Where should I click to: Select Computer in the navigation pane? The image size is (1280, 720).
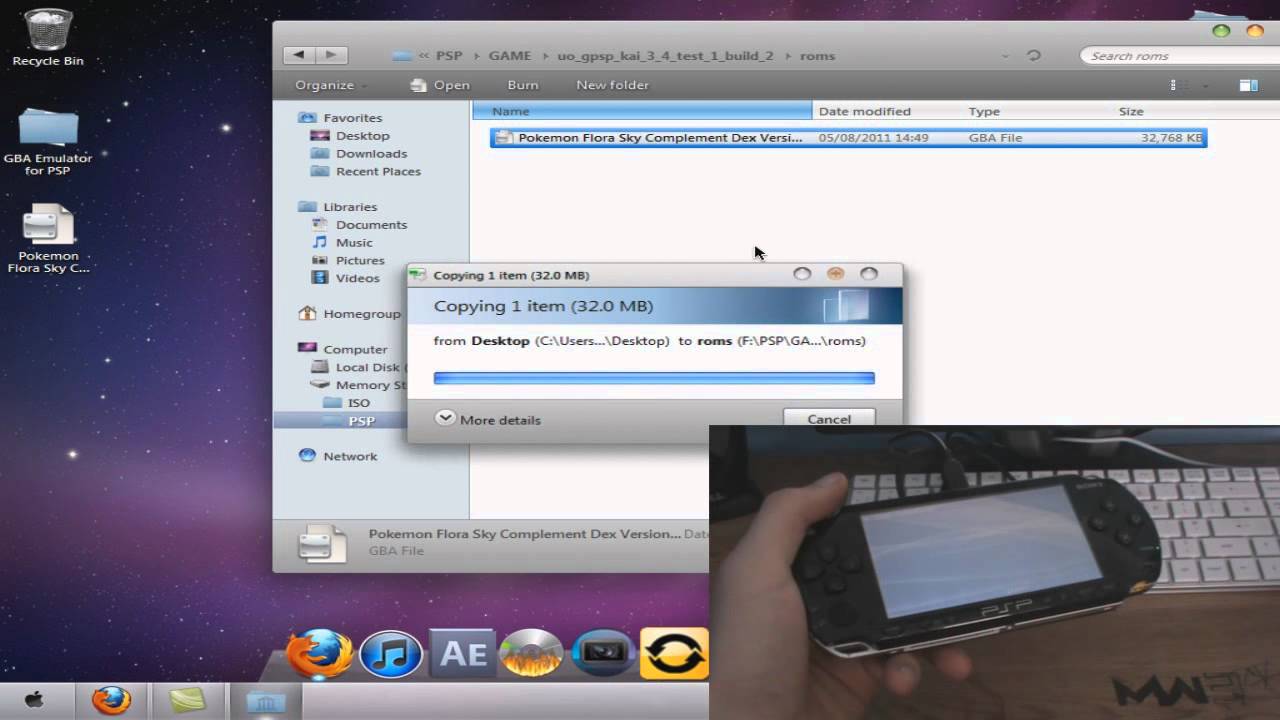[355, 350]
